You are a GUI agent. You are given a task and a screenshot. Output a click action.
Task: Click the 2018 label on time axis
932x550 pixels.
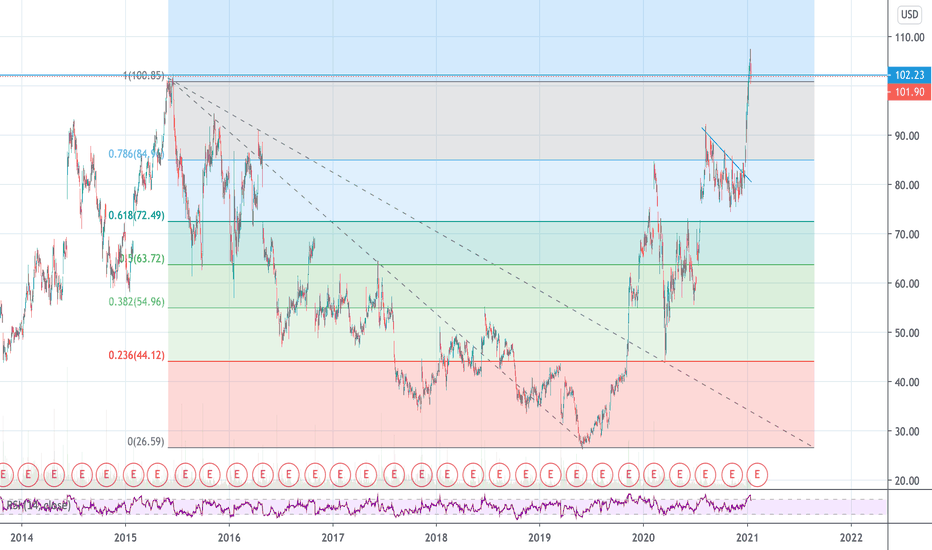(x=436, y=538)
